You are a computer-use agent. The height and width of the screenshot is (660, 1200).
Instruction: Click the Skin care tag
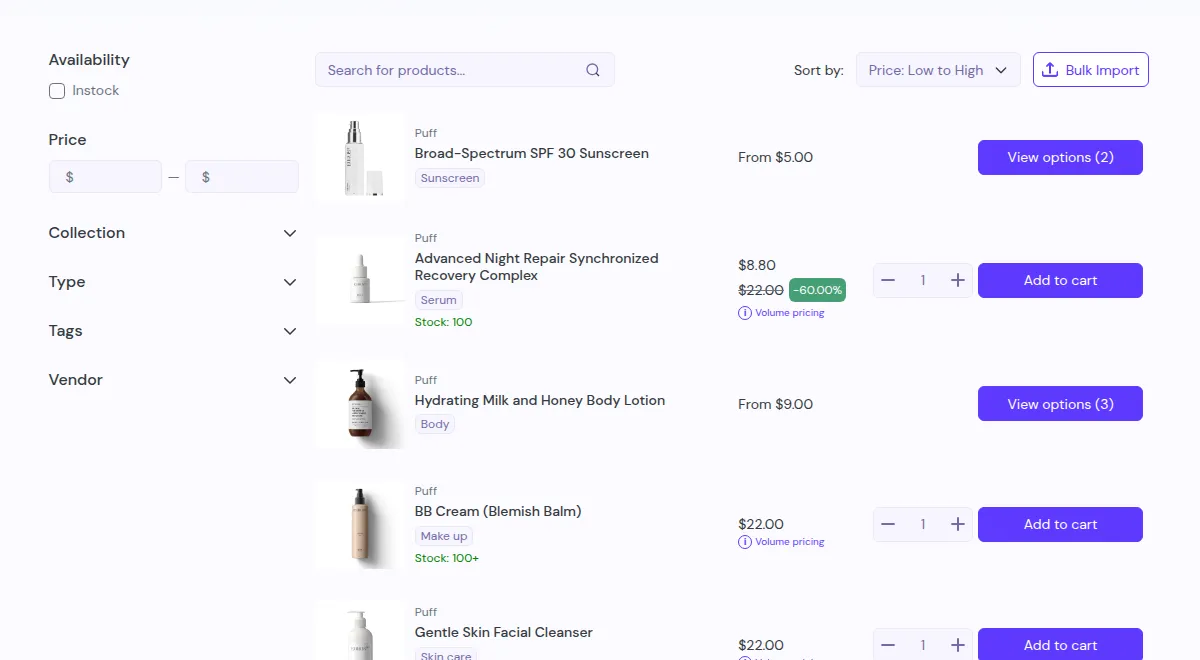446,656
